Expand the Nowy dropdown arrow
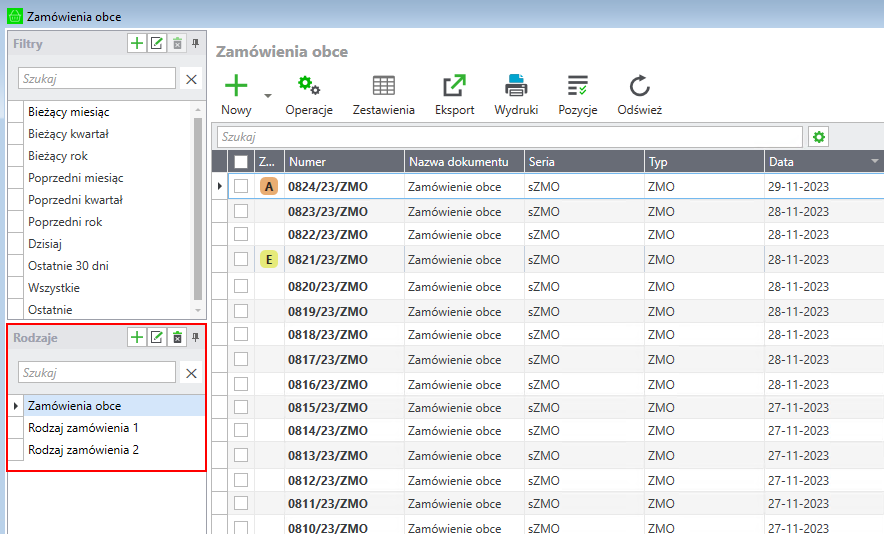The height and width of the screenshot is (534, 884). pyautogui.click(x=268, y=96)
